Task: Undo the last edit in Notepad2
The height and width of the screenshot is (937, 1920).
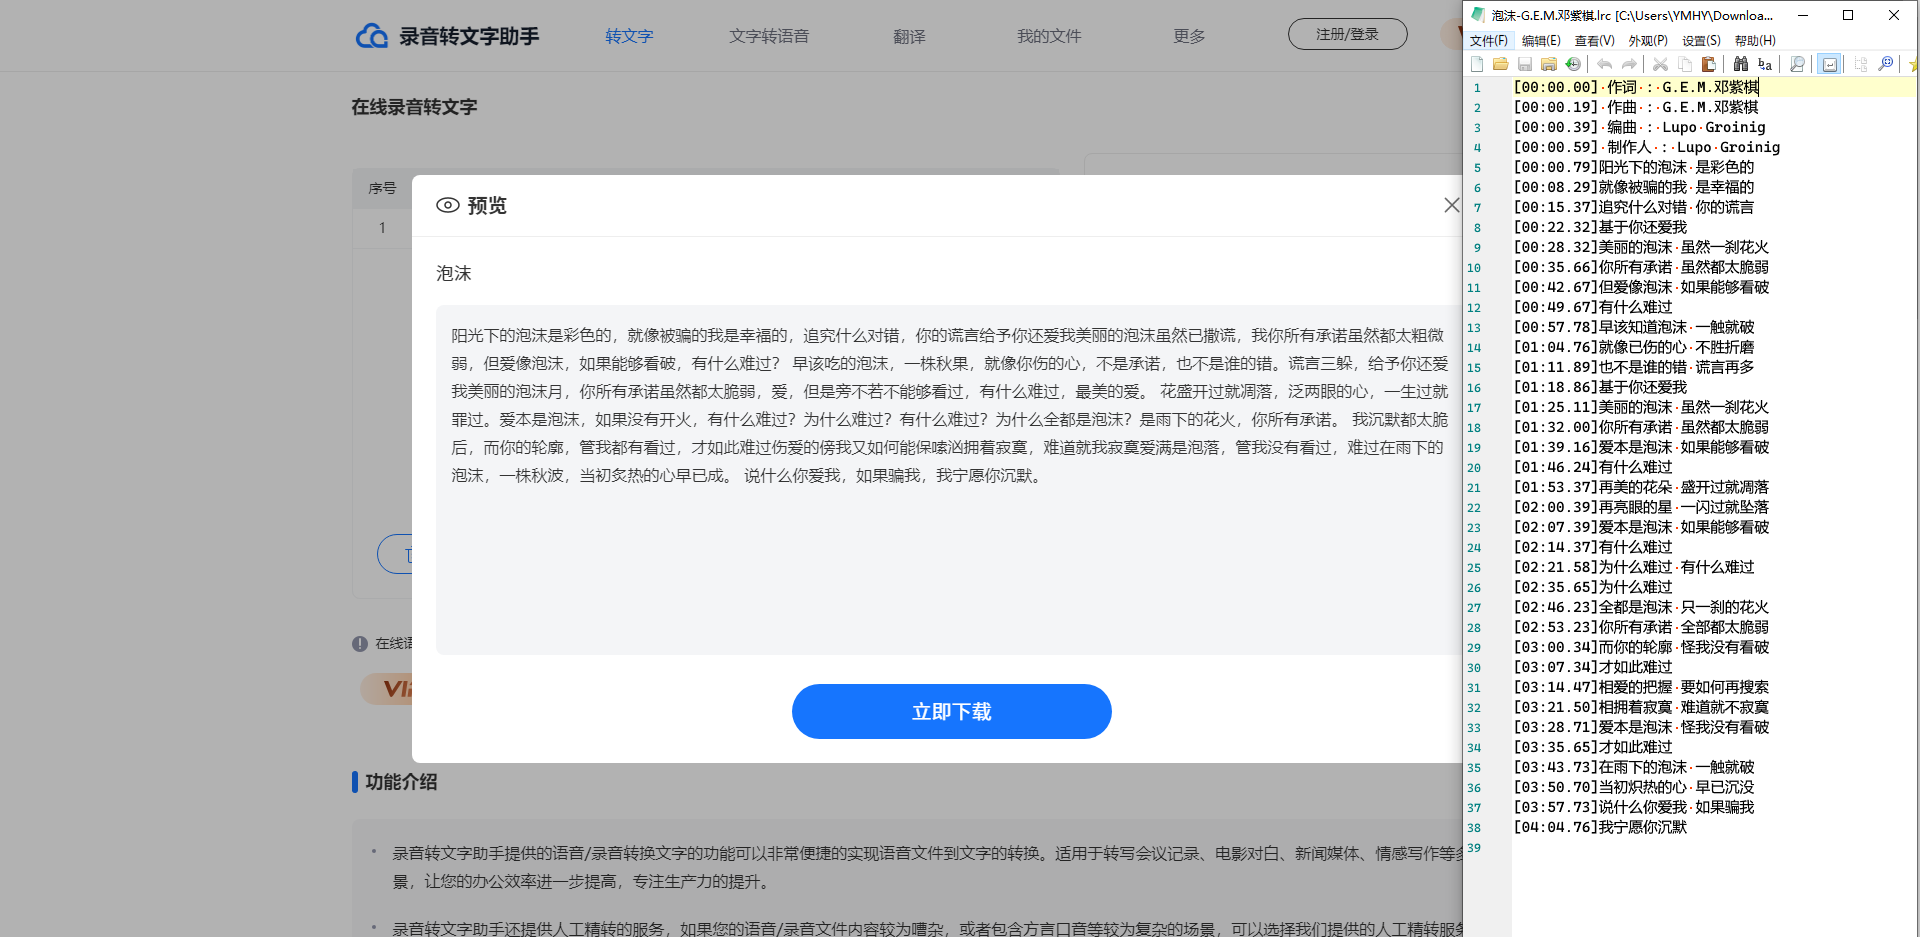Action: (x=1605, y=64)
